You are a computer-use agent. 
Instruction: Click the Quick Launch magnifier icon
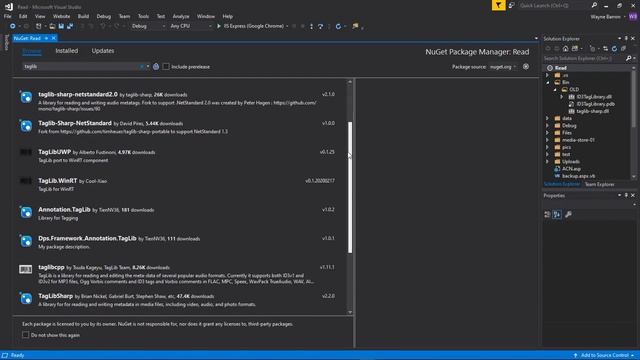coord(594,5)
